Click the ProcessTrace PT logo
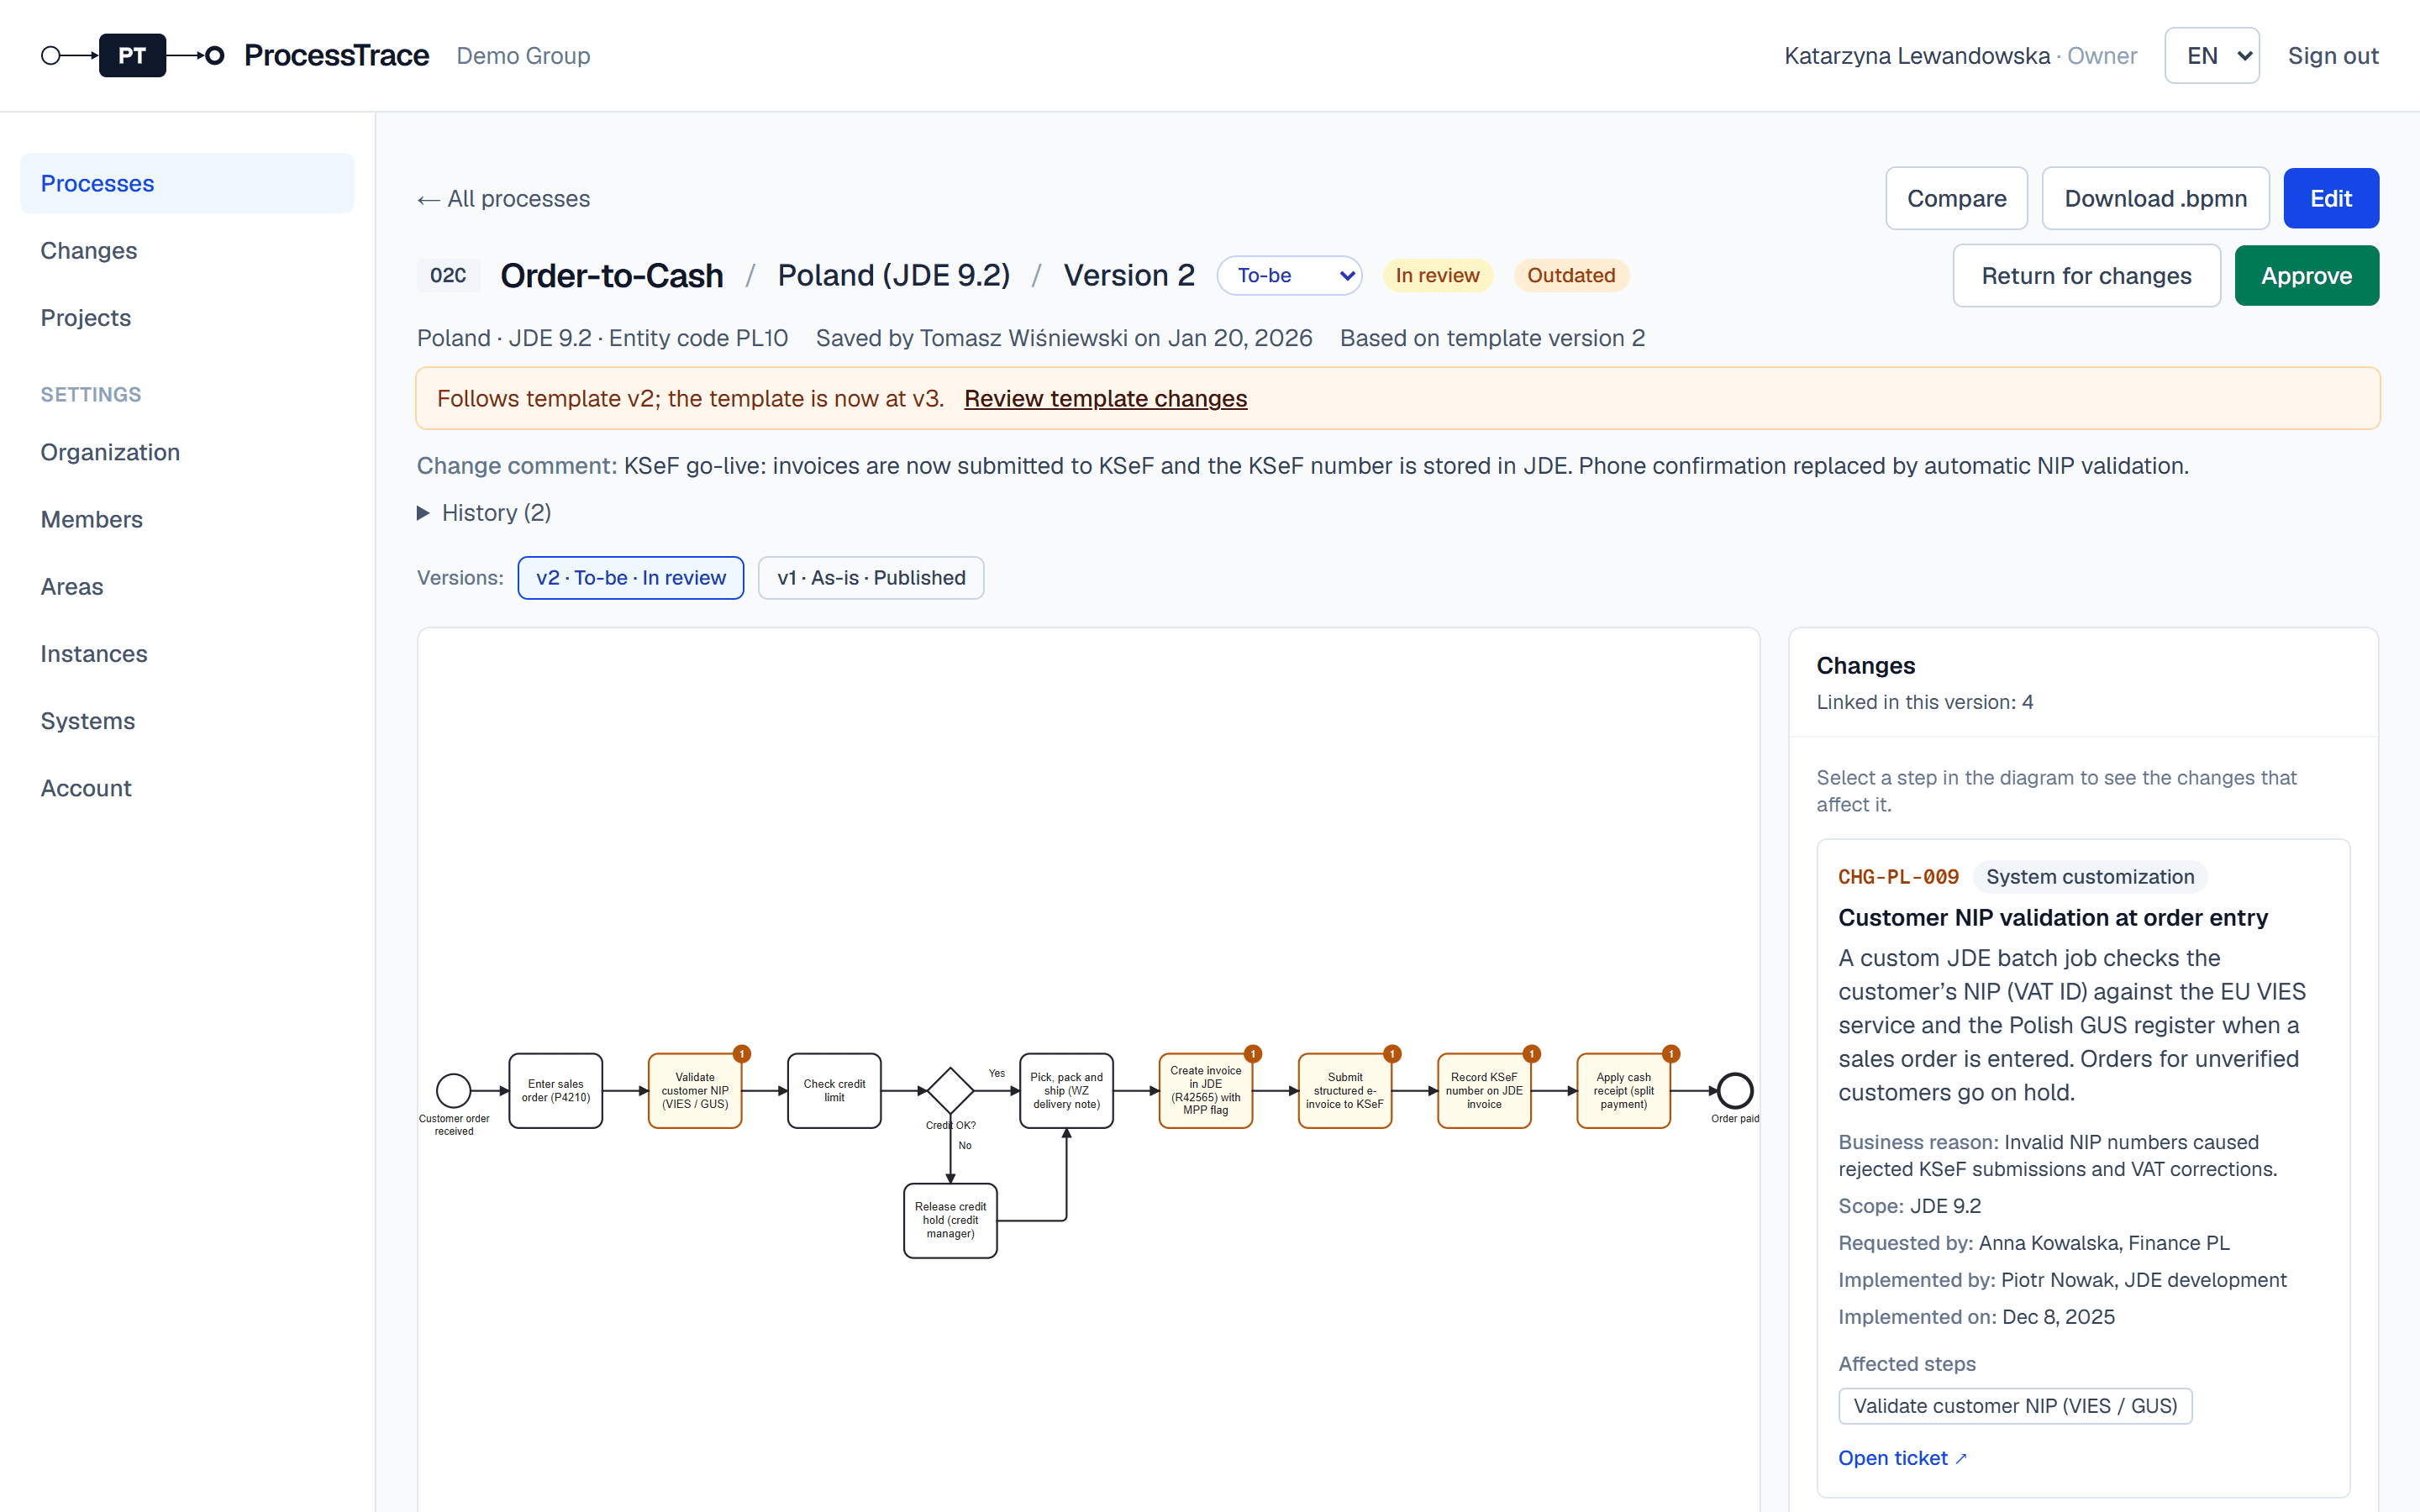 coord(132,55)
